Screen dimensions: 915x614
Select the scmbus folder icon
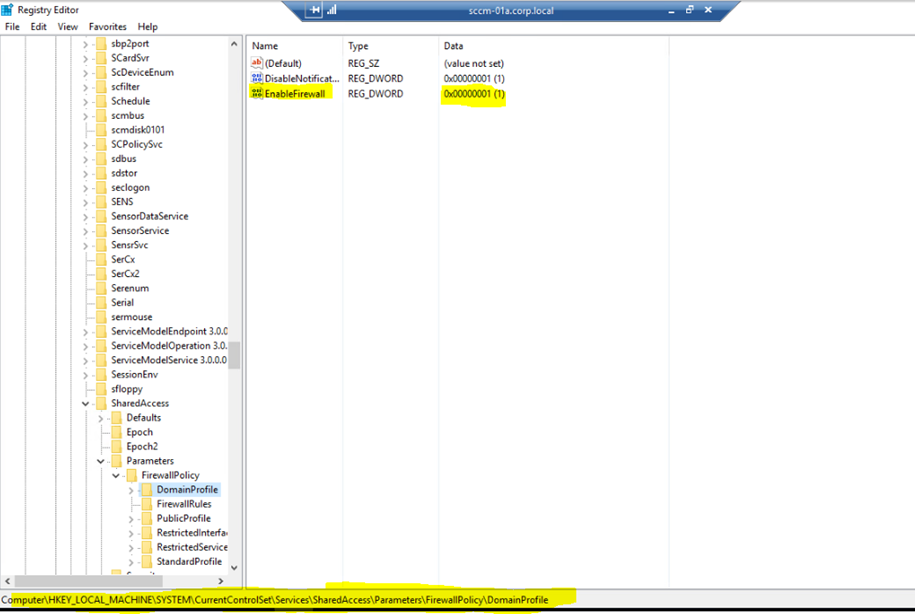102,116
